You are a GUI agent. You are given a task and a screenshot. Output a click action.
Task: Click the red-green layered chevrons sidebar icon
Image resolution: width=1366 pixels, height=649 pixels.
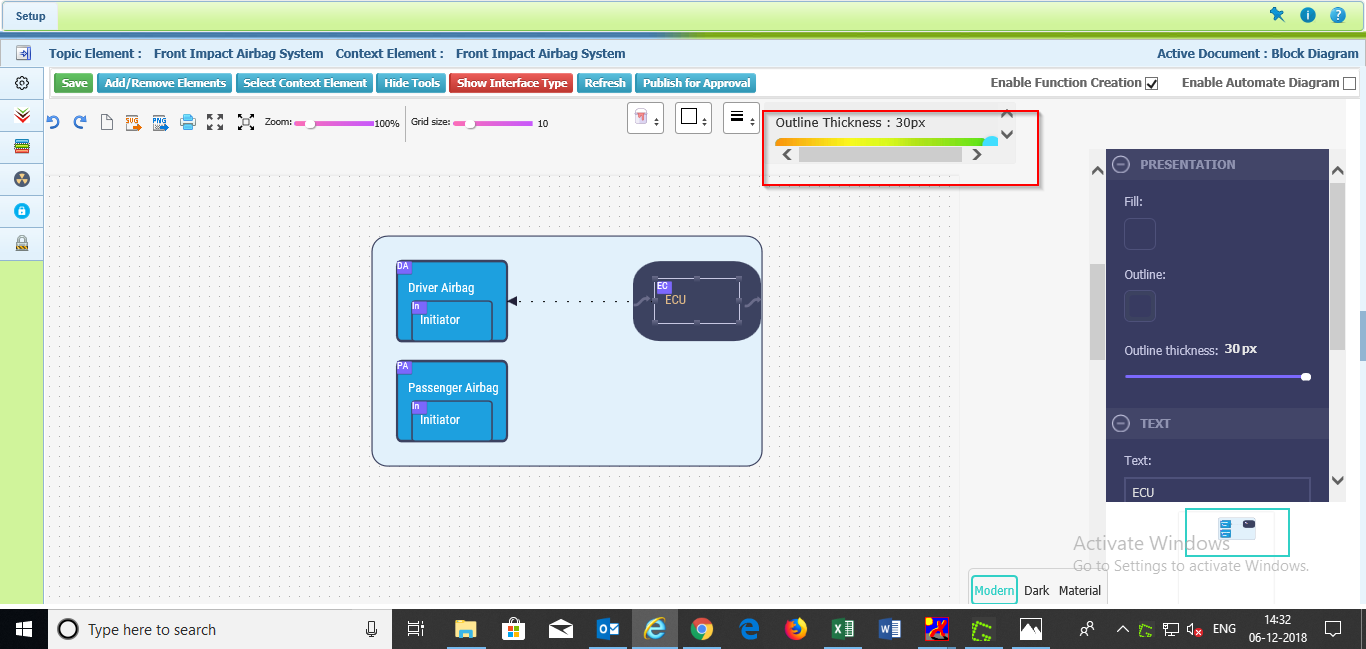pyautogui.click(x=22, y=116)
